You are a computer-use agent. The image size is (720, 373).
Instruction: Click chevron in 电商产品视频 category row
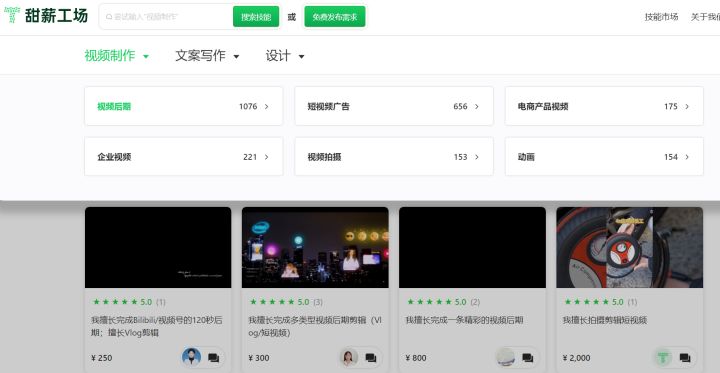[687, 107]
